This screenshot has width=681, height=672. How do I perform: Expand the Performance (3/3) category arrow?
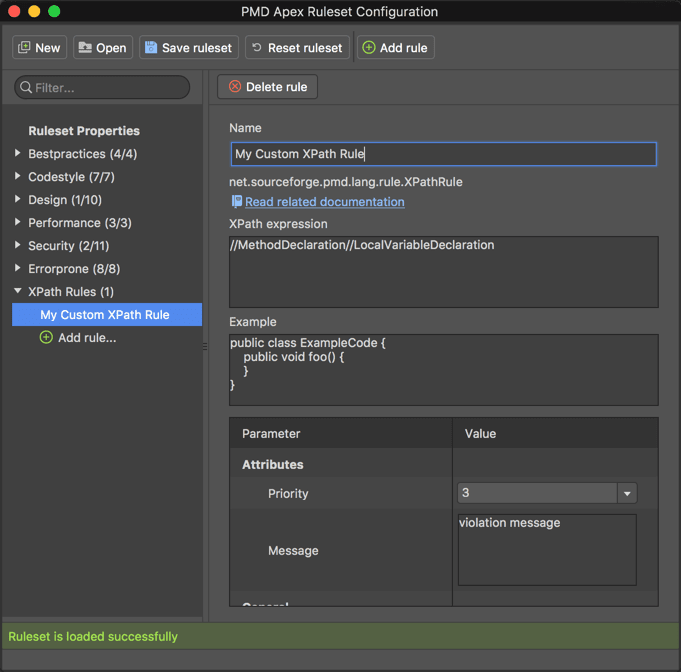point(17,222)
